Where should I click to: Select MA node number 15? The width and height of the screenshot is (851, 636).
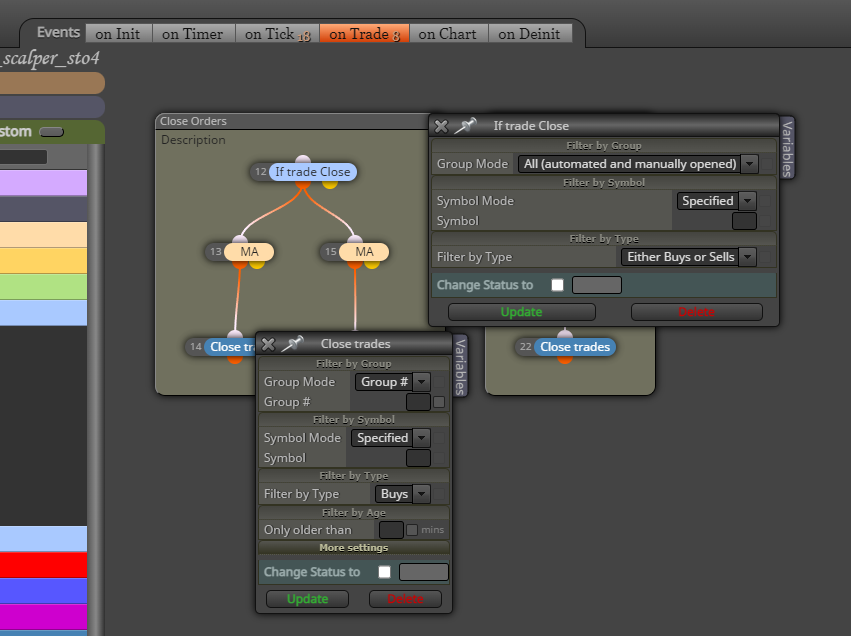tap(364, 252)
